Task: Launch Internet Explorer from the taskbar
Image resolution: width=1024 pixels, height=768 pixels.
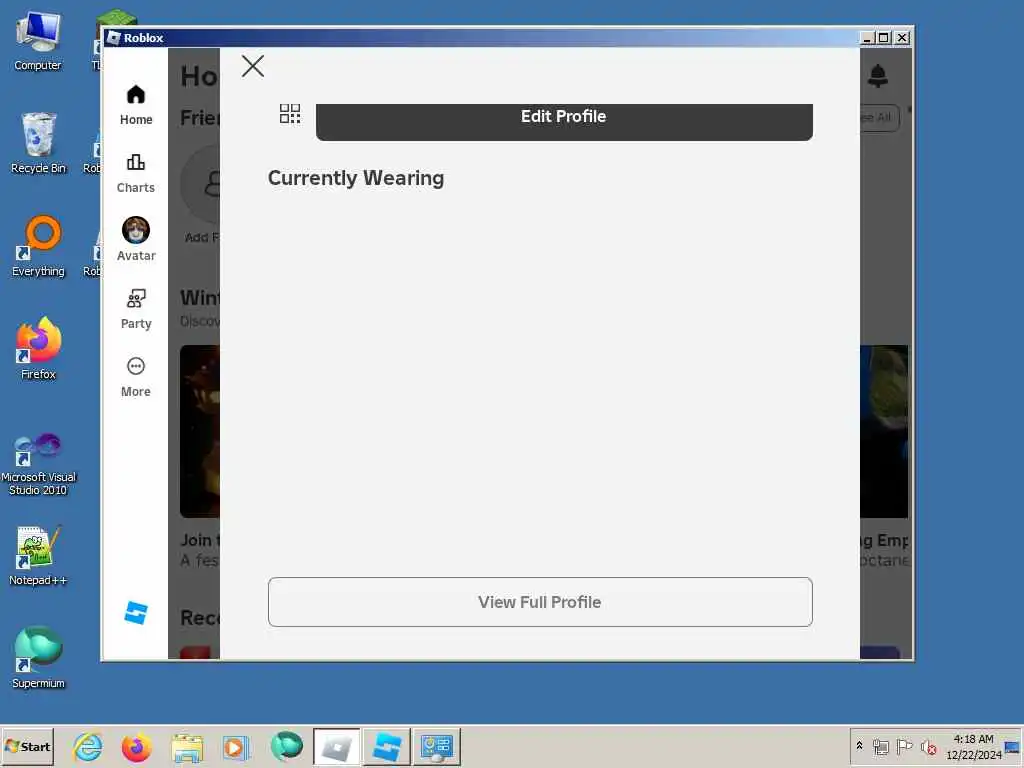Action: tap(88, 747)
